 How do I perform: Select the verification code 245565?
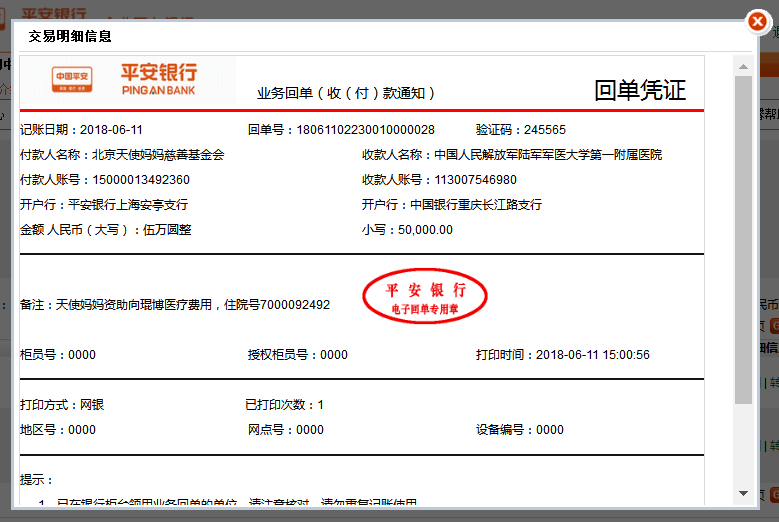545,130
